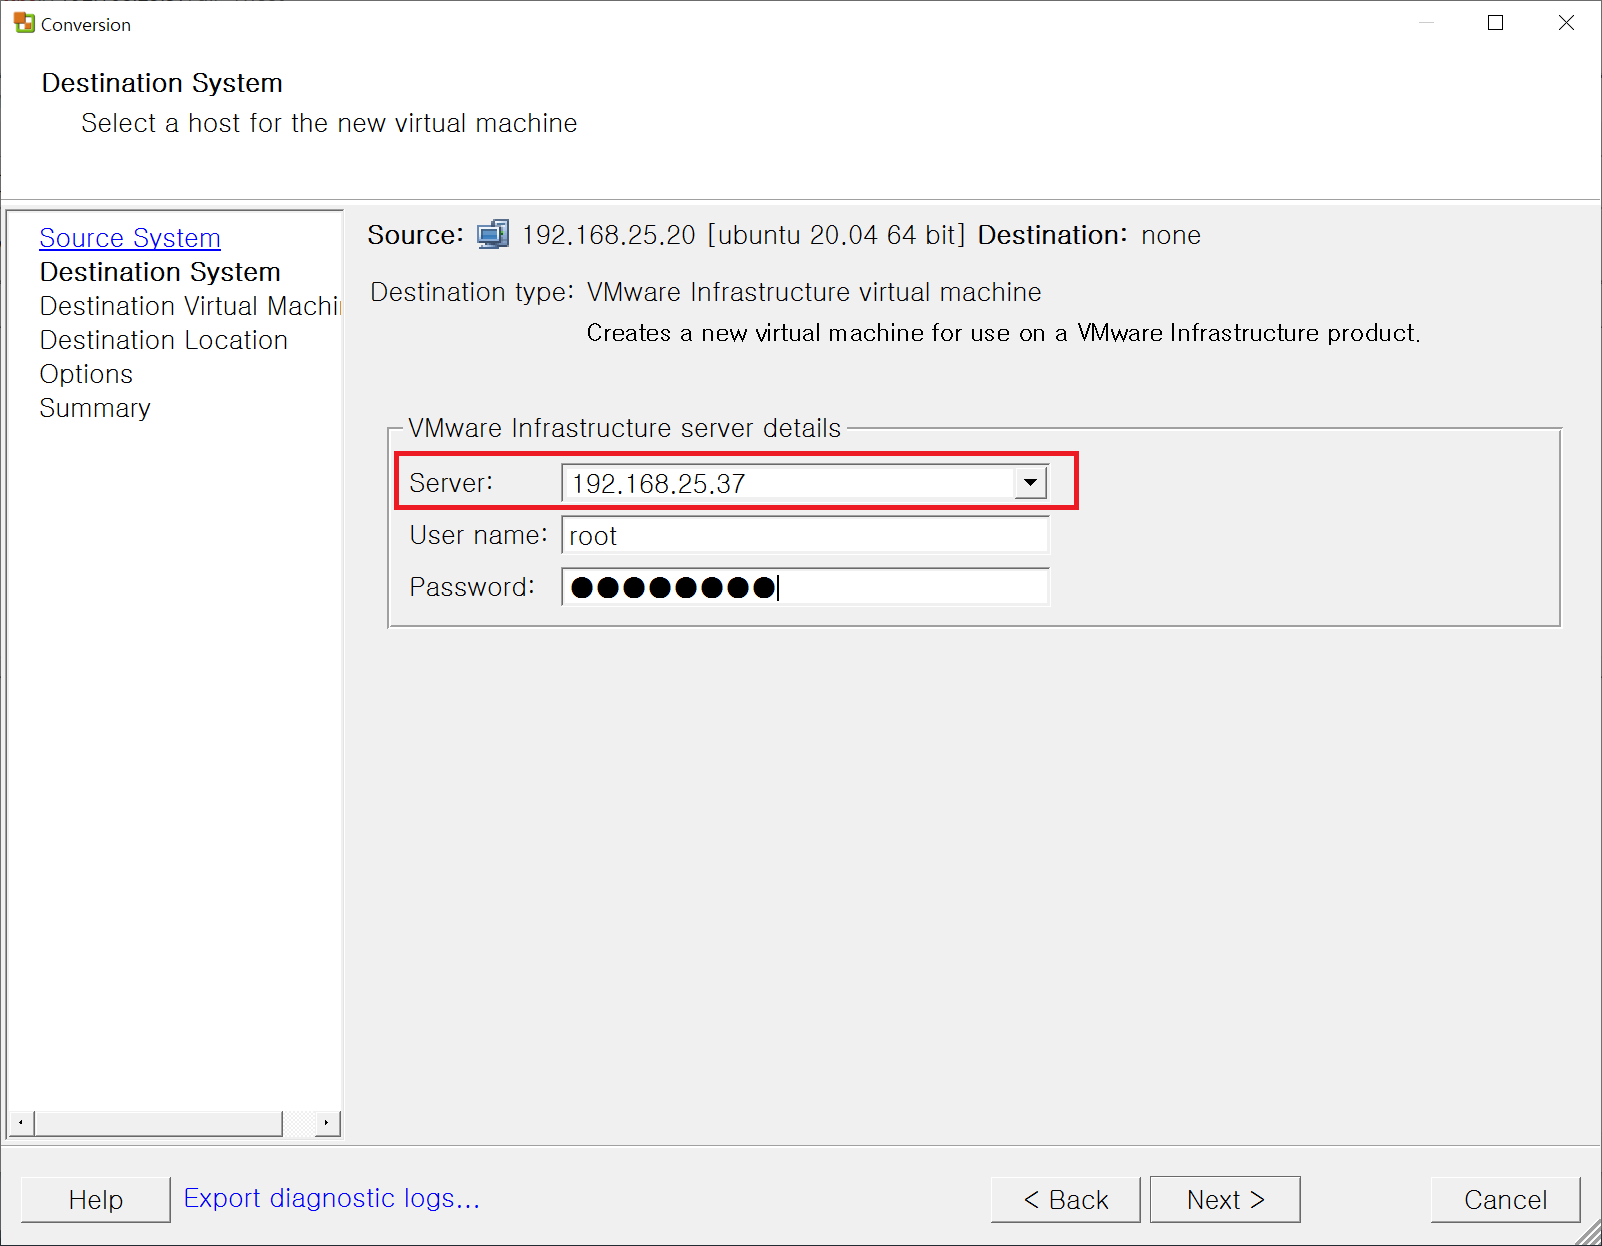Select Destination Virtual Machine step
Viewport: 1602px width, 1246px height.
pyautogui.click(x=190, y=306)
